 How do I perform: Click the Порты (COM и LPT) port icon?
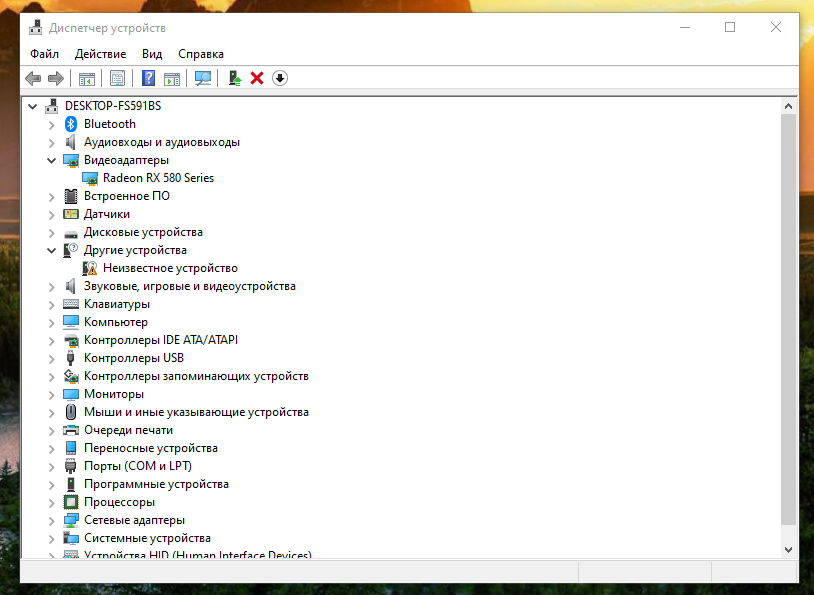click(x=71, y=466)
